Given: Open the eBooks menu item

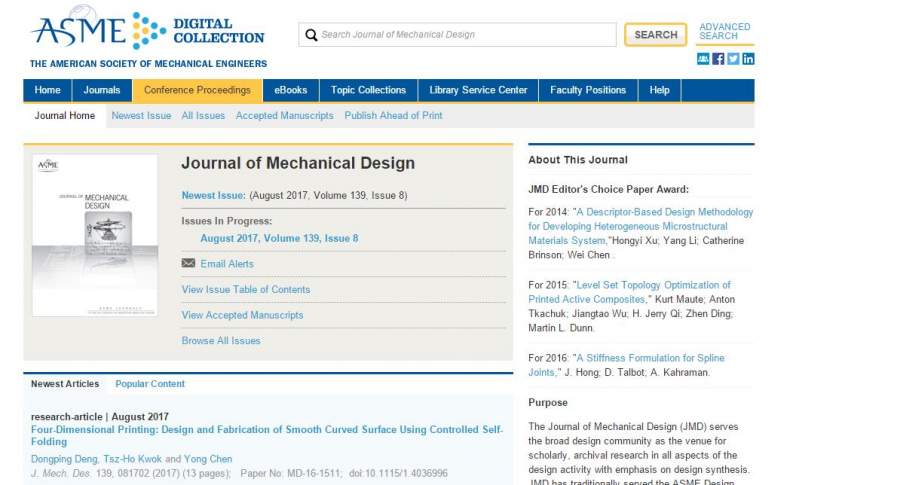Looking at the screenshot, I should pos(290,90).
